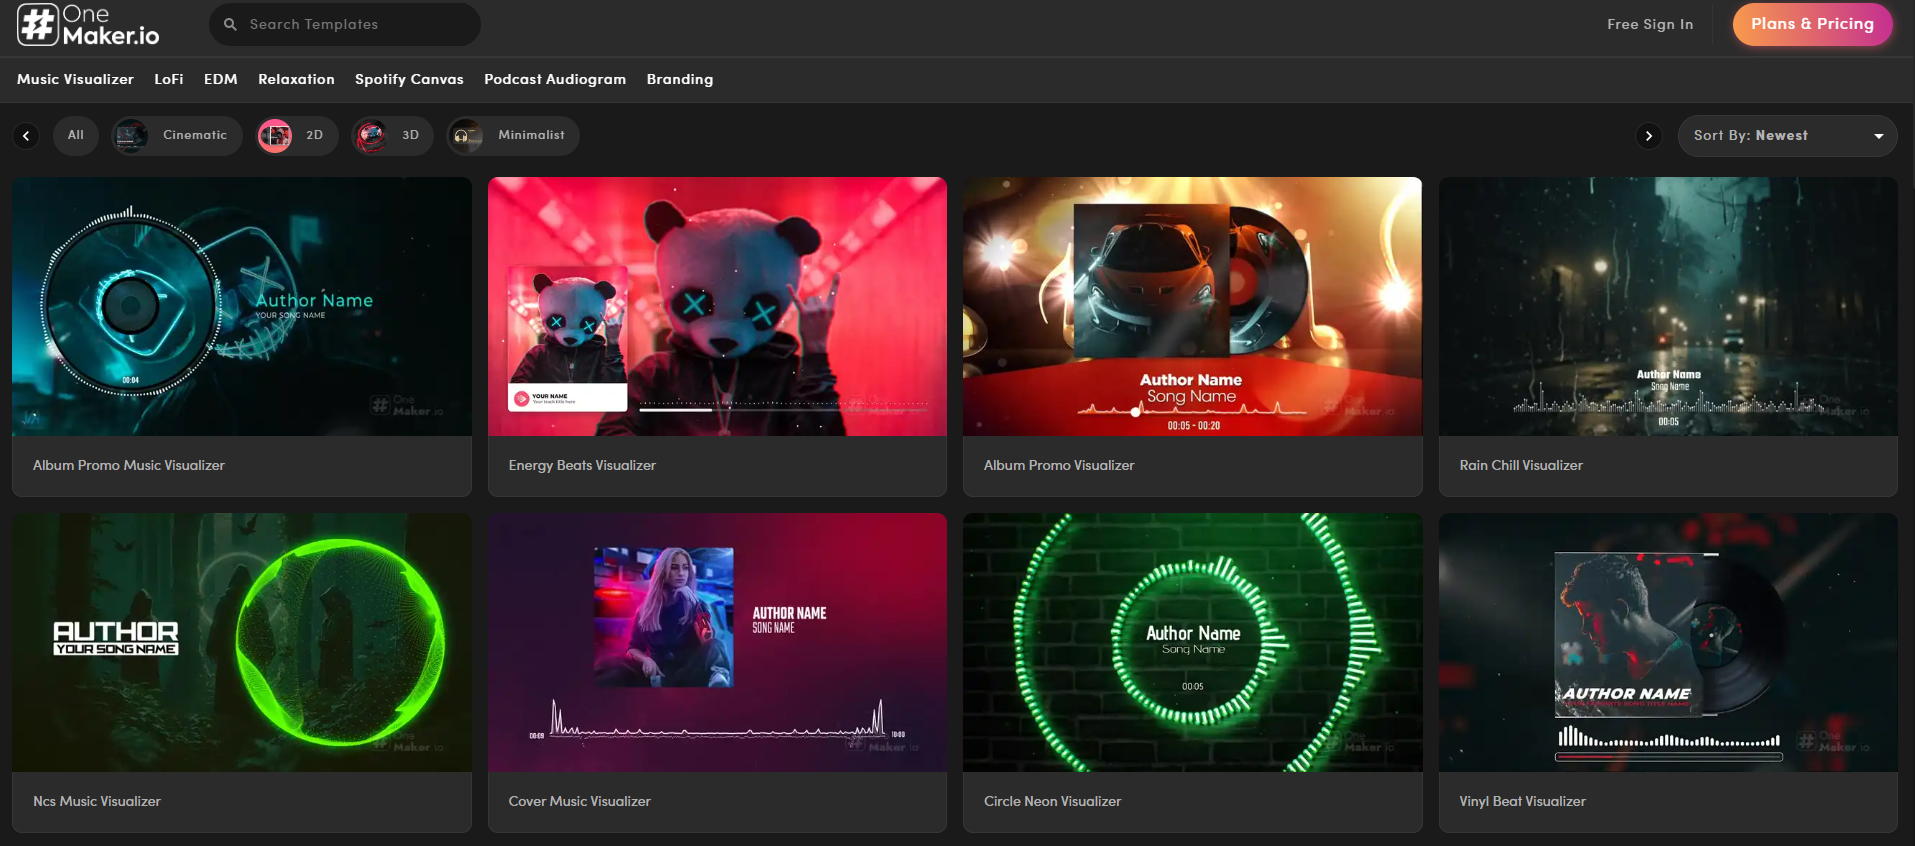Open the OneMaker.io logo home link
The height and width of the screenshot is (846, 1915).
[88, 25]
